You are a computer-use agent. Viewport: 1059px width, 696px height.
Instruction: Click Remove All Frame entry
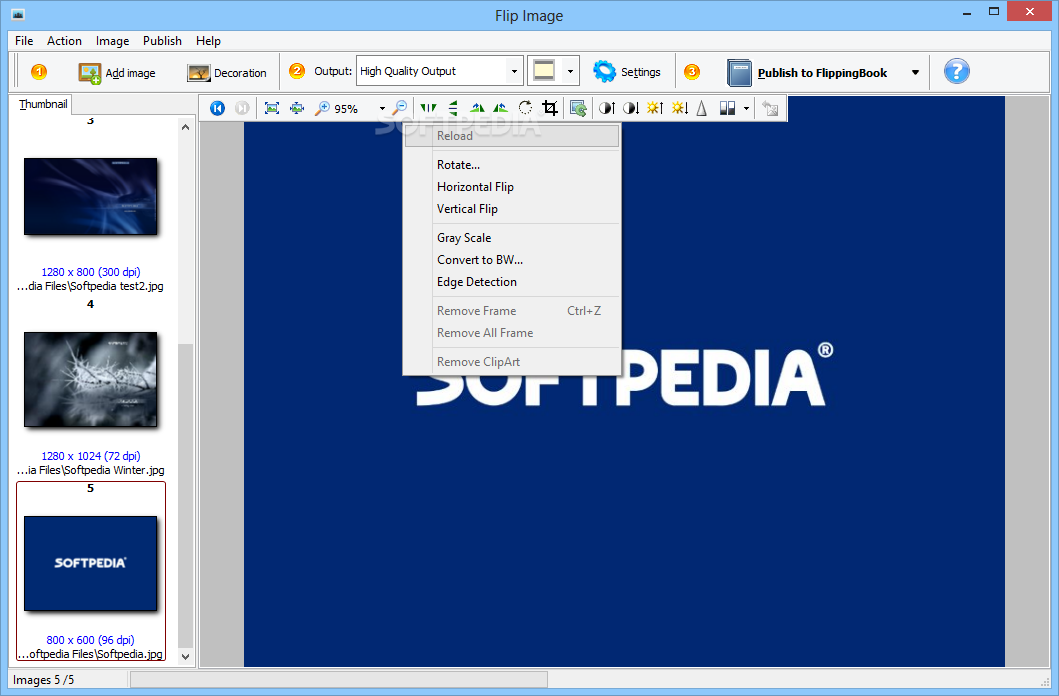coord(512,333)
